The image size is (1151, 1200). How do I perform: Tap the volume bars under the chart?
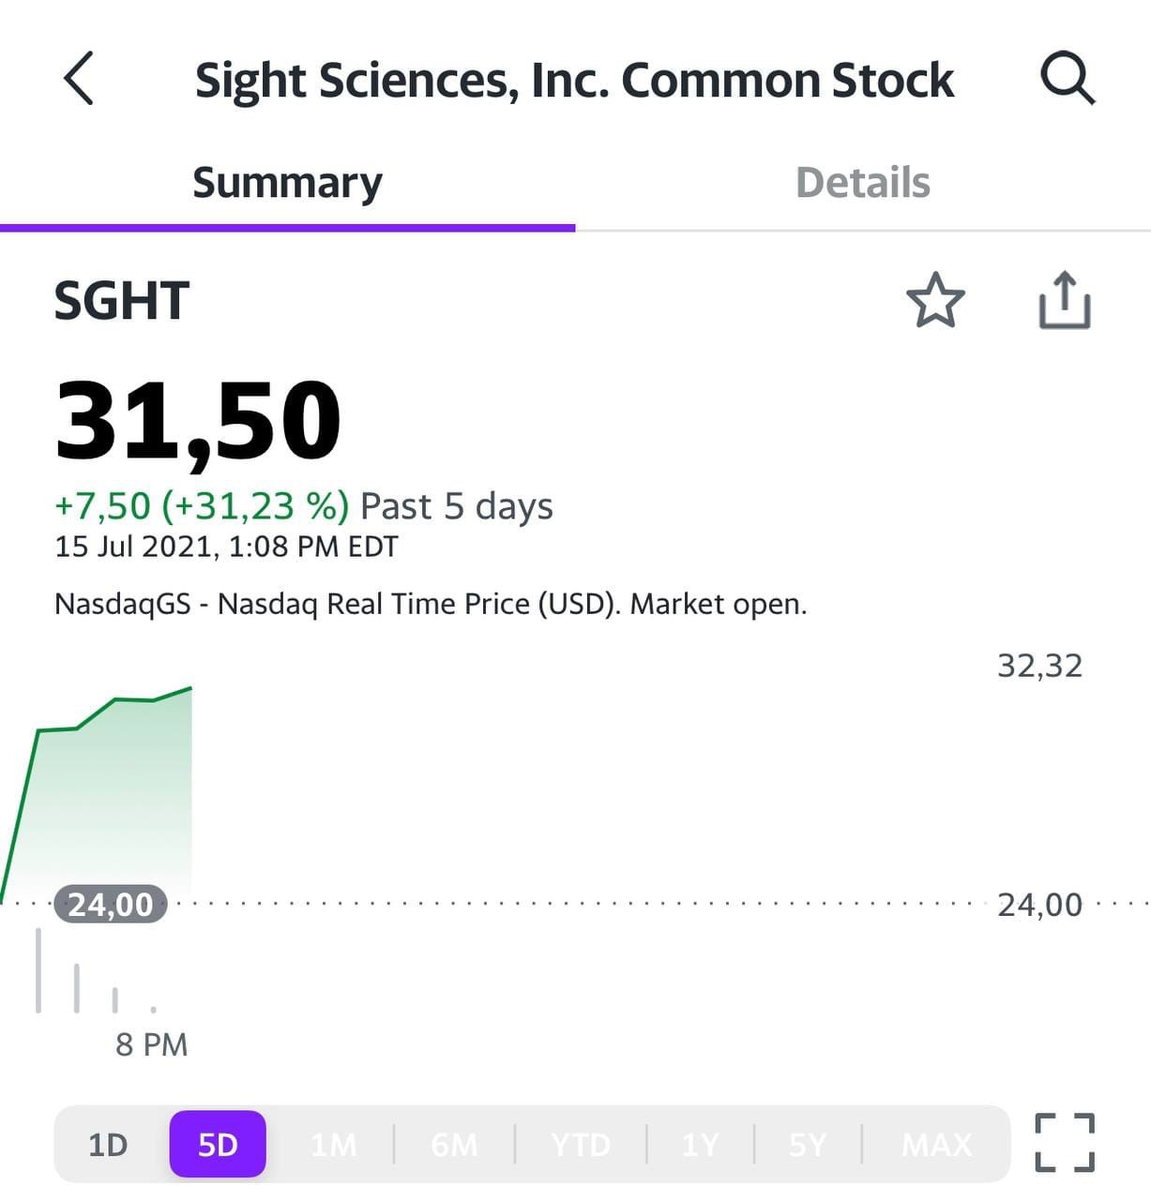pyautogui.click(x=96, y=972)
